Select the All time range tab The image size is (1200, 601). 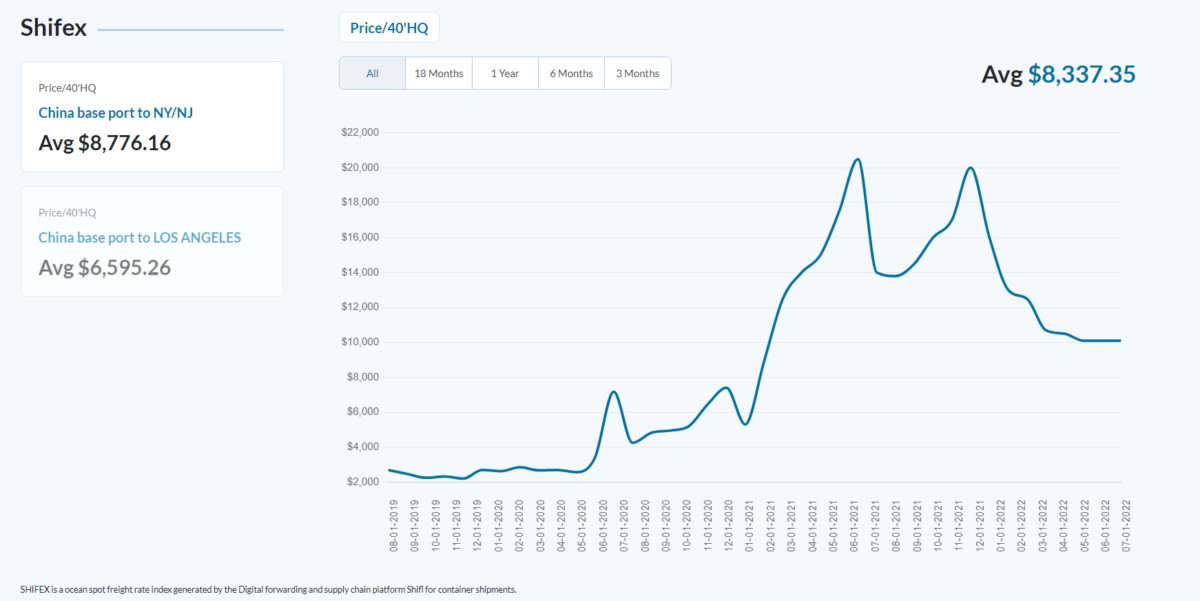click(372, 73)
